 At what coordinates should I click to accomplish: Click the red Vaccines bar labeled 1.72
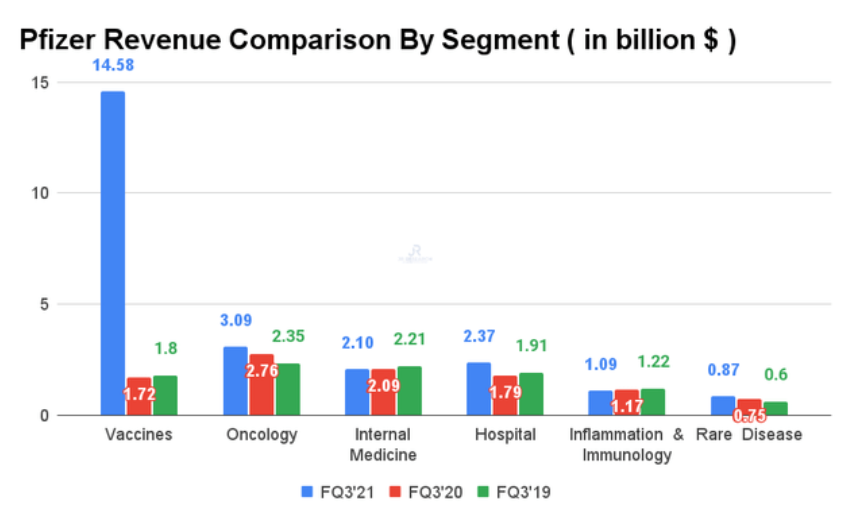(139, 396)
